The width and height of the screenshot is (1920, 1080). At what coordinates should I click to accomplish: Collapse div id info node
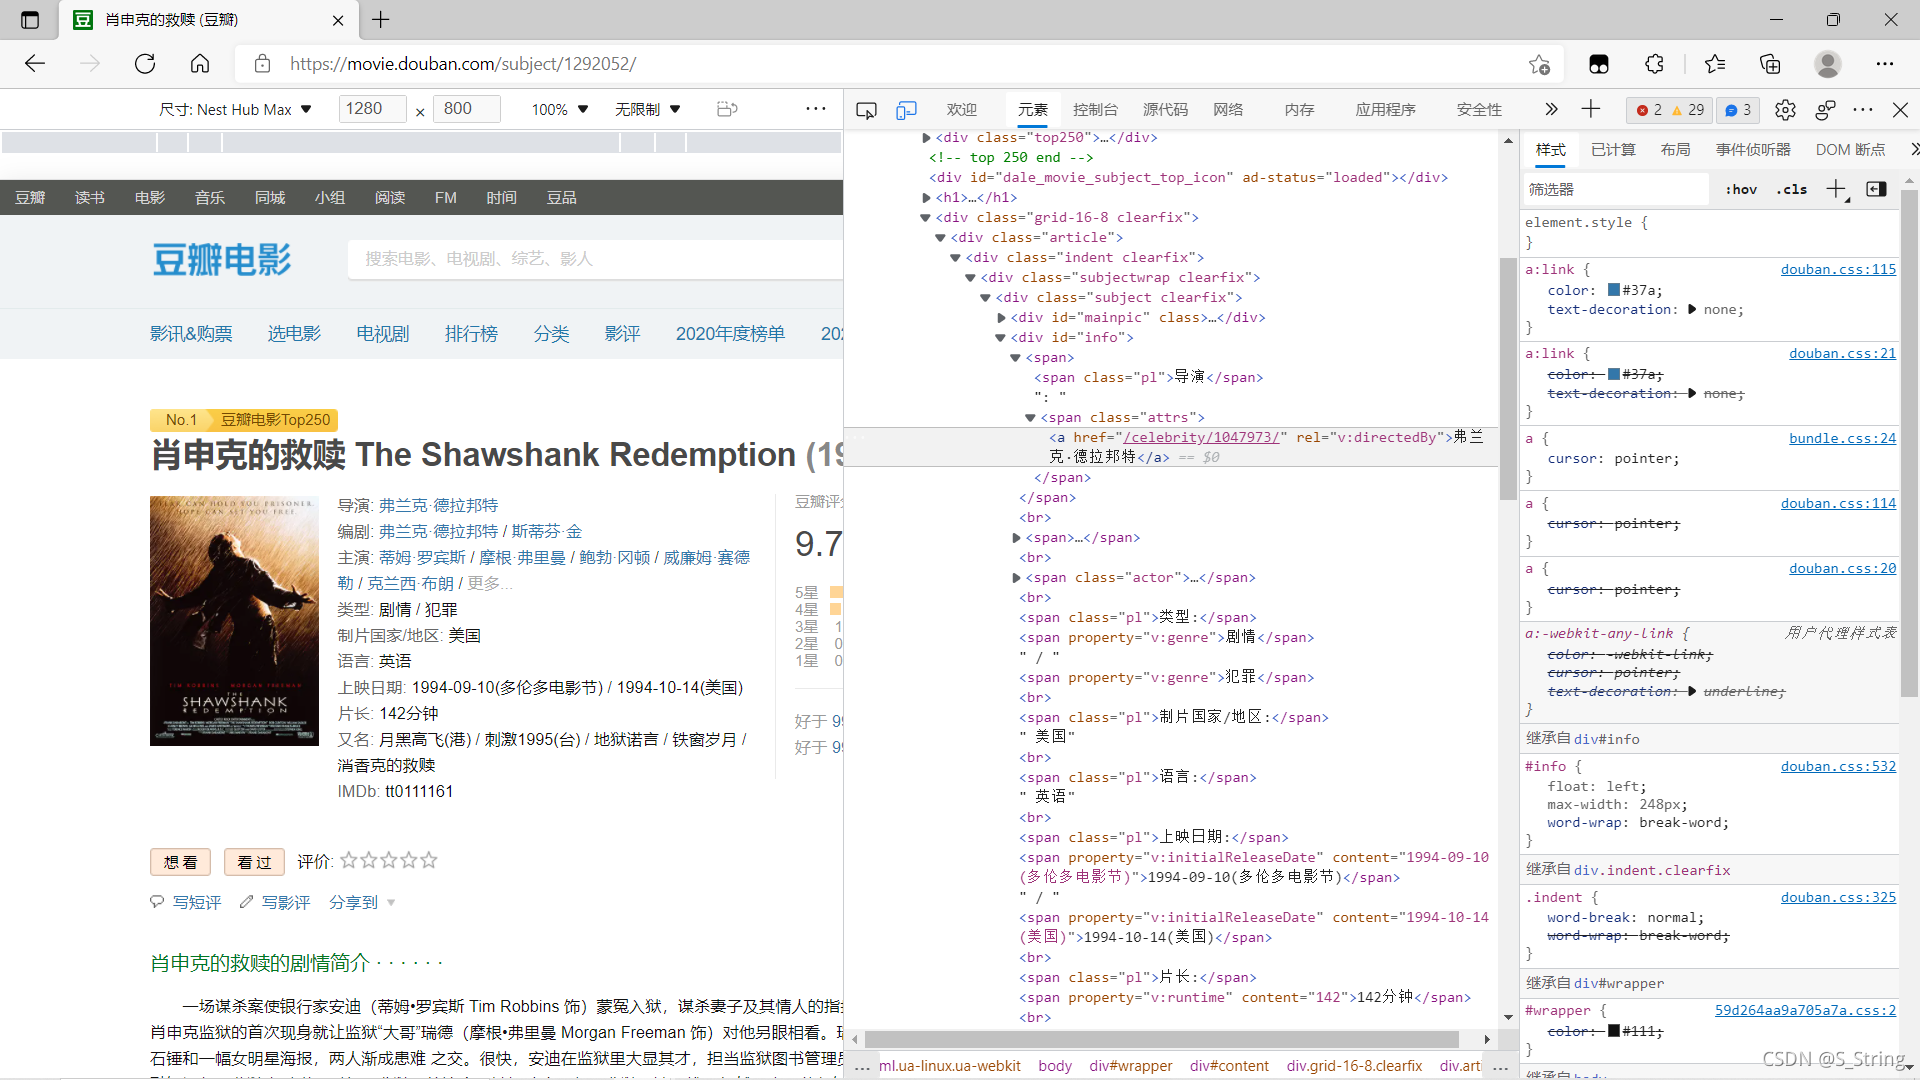click(x=1000, y=338)
